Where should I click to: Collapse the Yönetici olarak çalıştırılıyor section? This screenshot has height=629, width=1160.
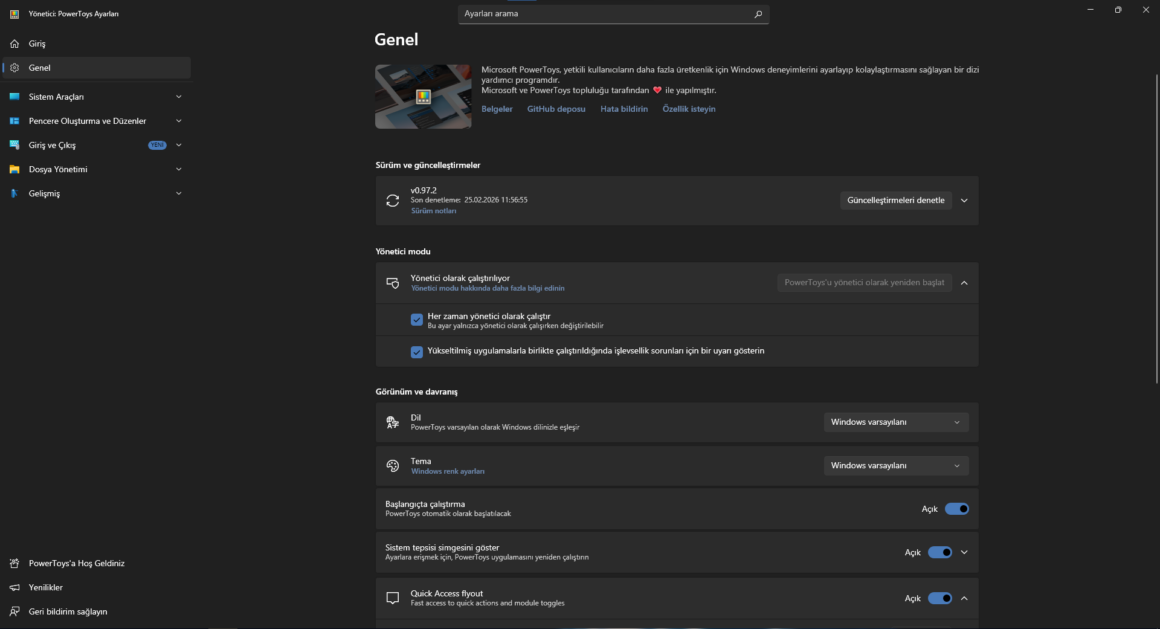pos(964,283)
